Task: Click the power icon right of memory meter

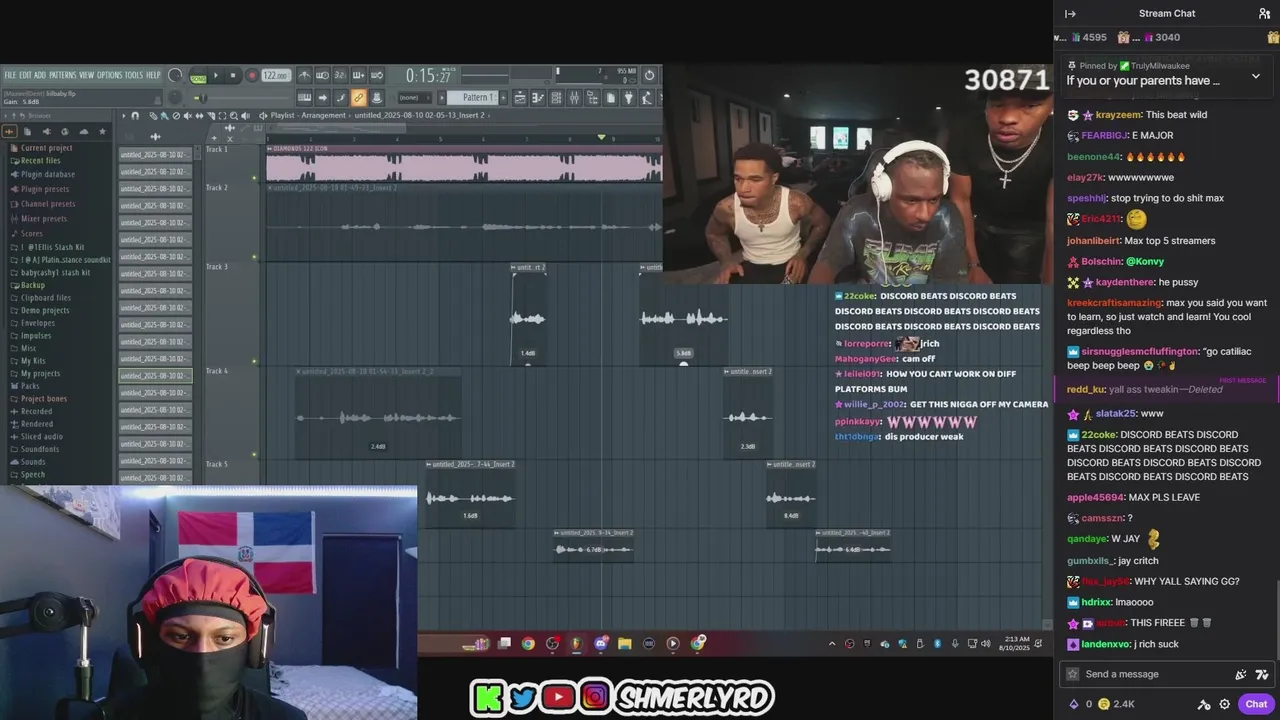Action: (x=649, y=75)
